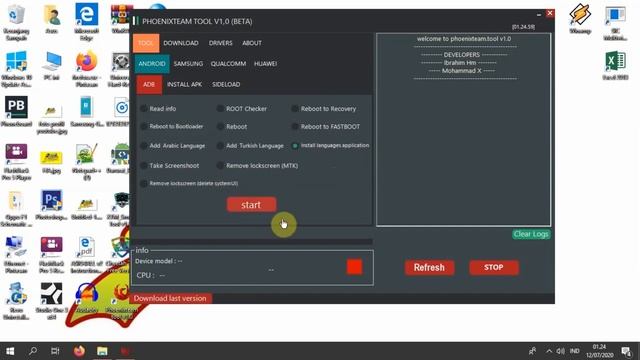Select Add Turkish Language option
The height and width of the screenshot is (360, 640).
(250, 146)
